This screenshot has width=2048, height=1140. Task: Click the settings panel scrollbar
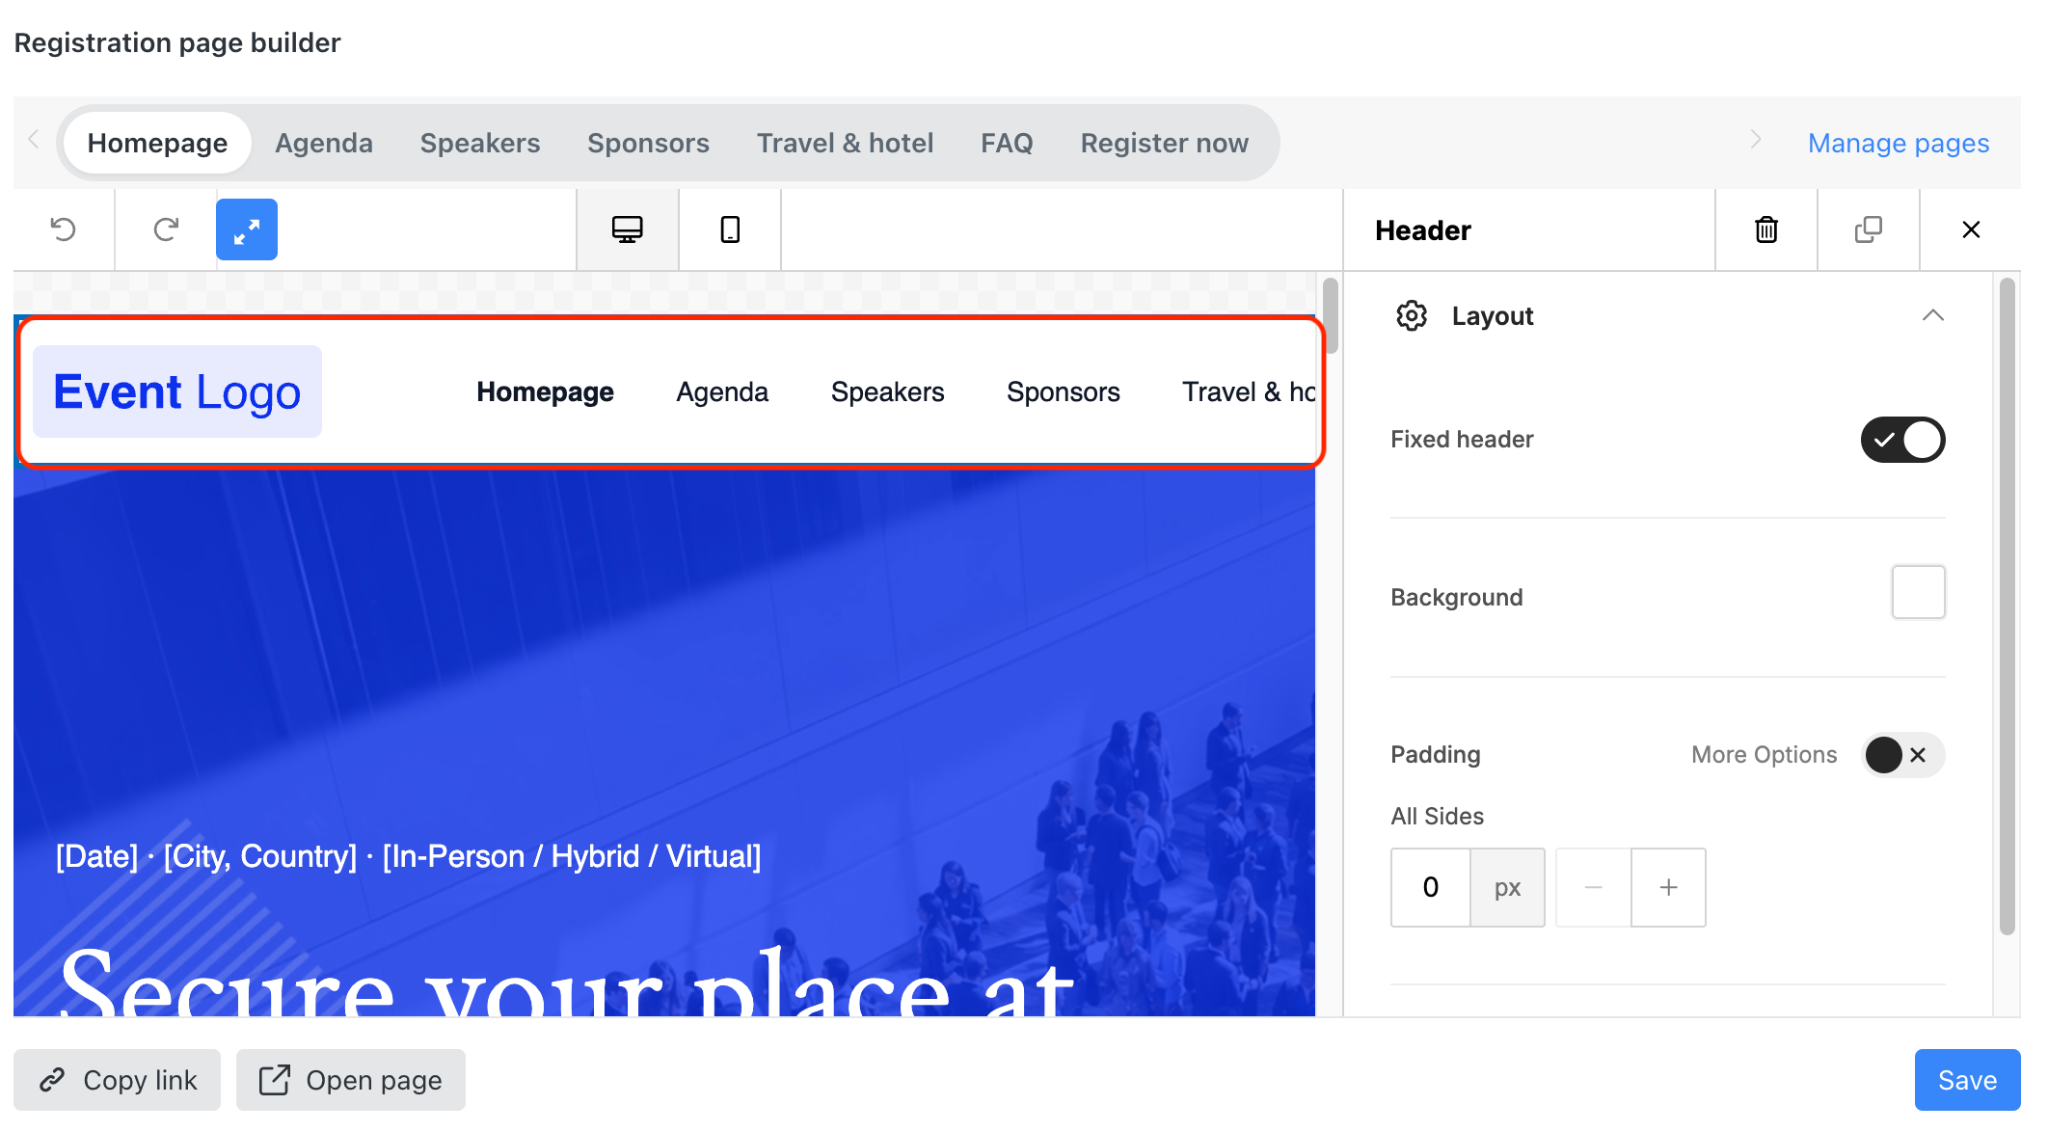point(2007,607)
